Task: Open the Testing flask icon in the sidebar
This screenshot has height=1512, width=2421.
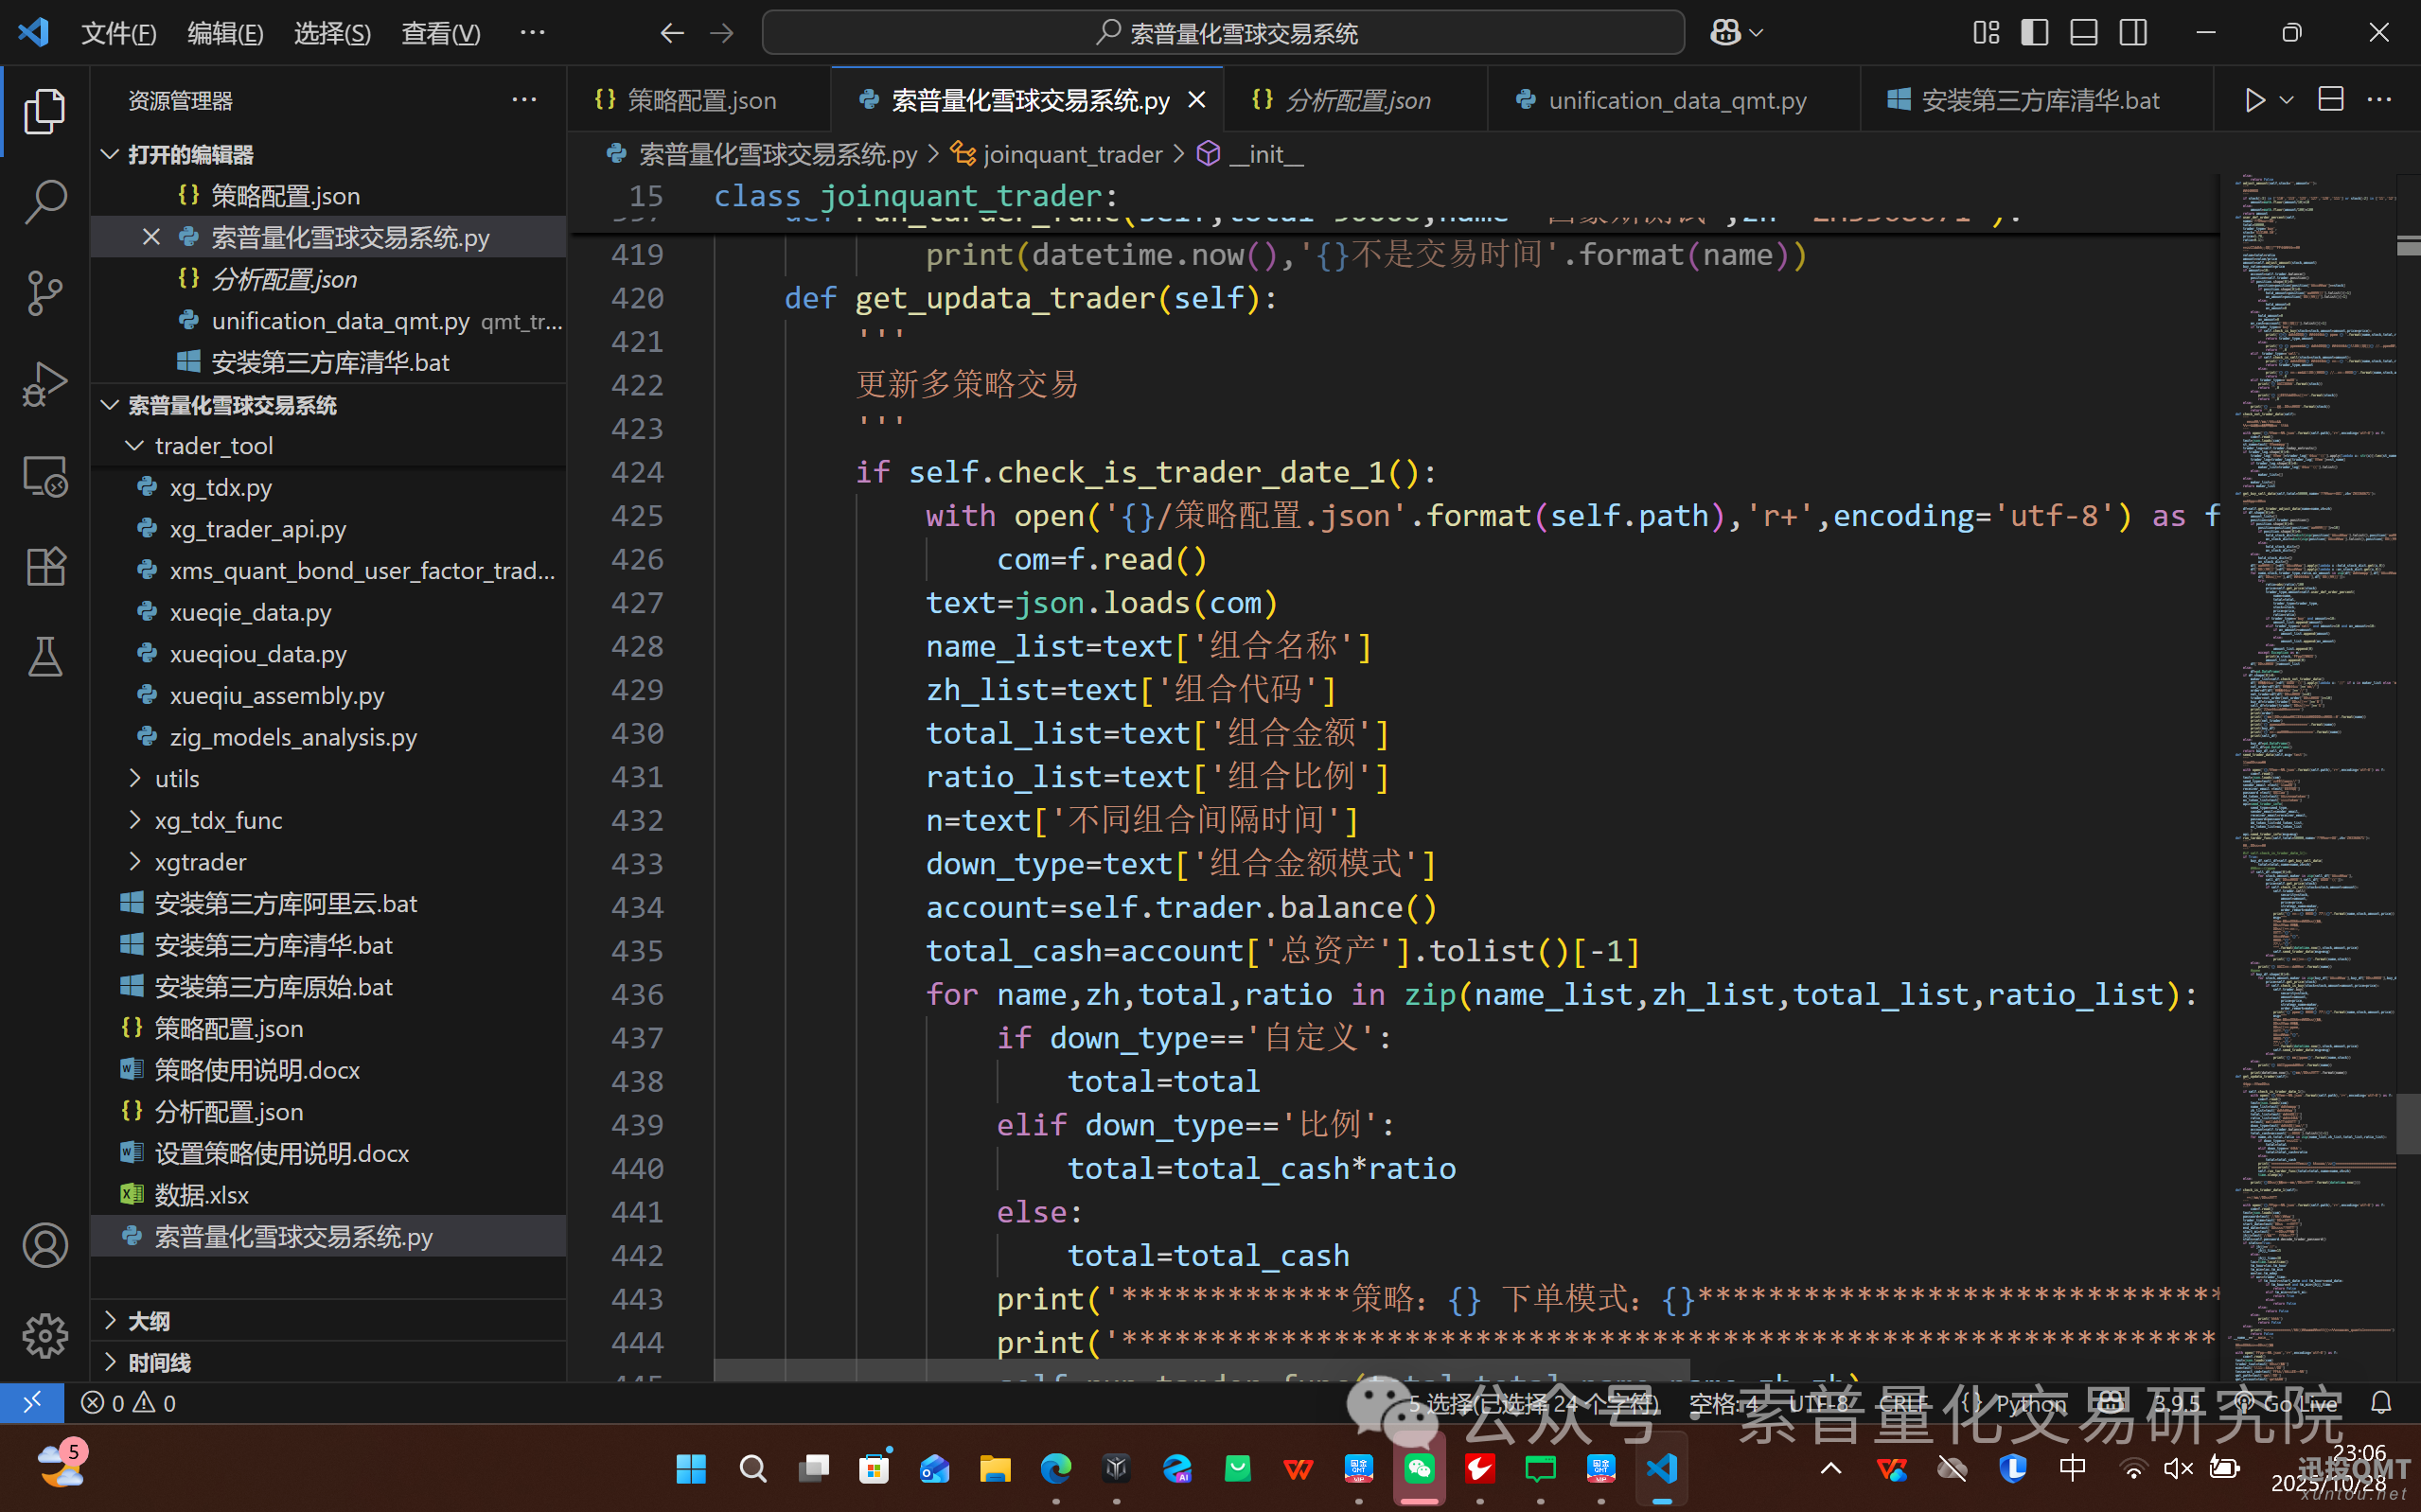Action: click(x=45, y=656)
